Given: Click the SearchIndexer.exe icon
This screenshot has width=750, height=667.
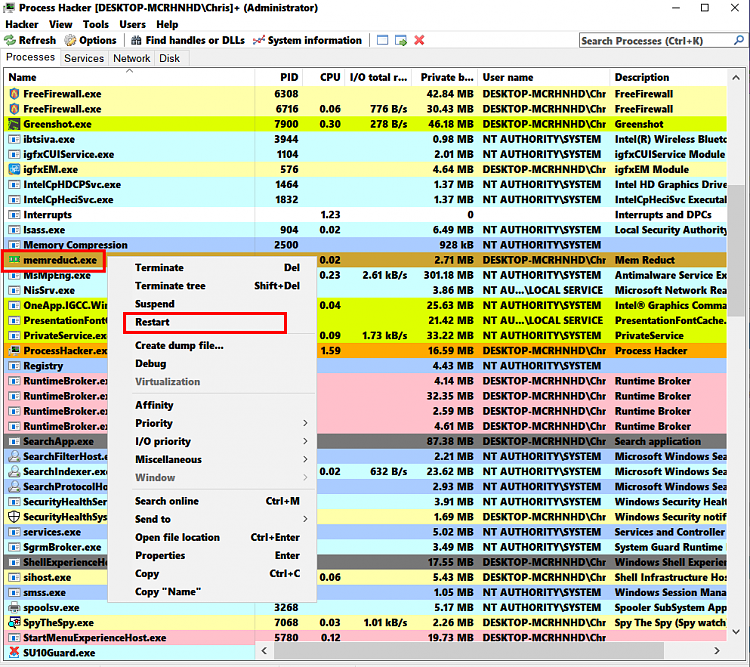Looking at the screenshot, I should point(14,471).
